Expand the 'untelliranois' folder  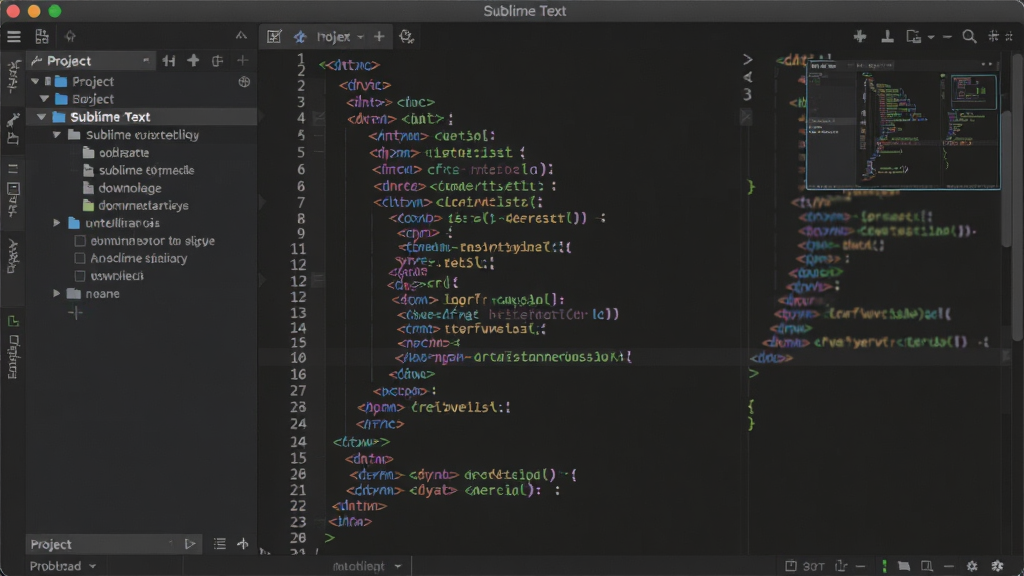[x=57, y=223]
